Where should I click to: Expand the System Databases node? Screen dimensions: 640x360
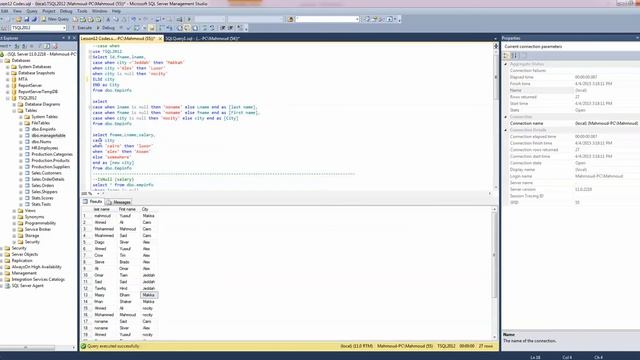point(8,67)
